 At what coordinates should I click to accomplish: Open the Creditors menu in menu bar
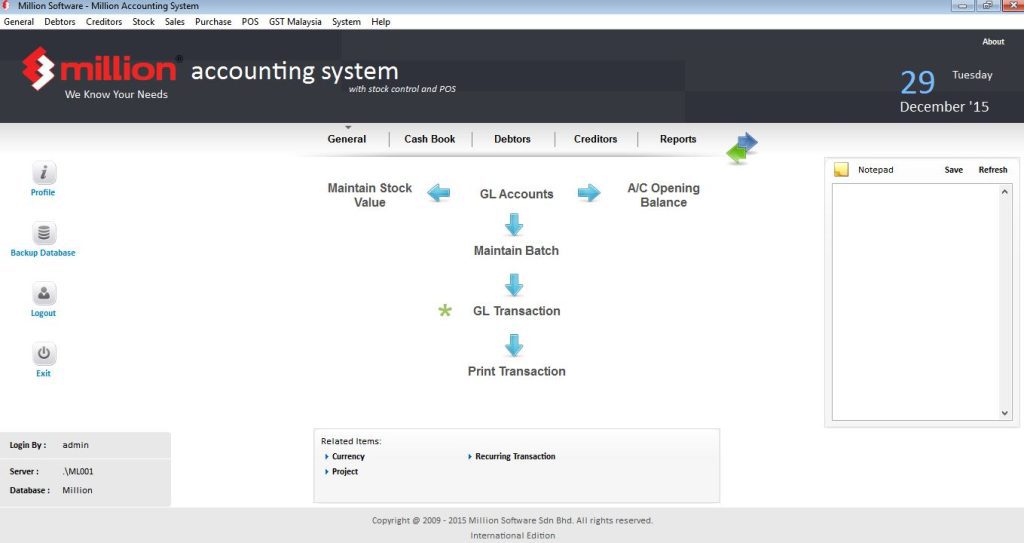(x=104, y=22)
